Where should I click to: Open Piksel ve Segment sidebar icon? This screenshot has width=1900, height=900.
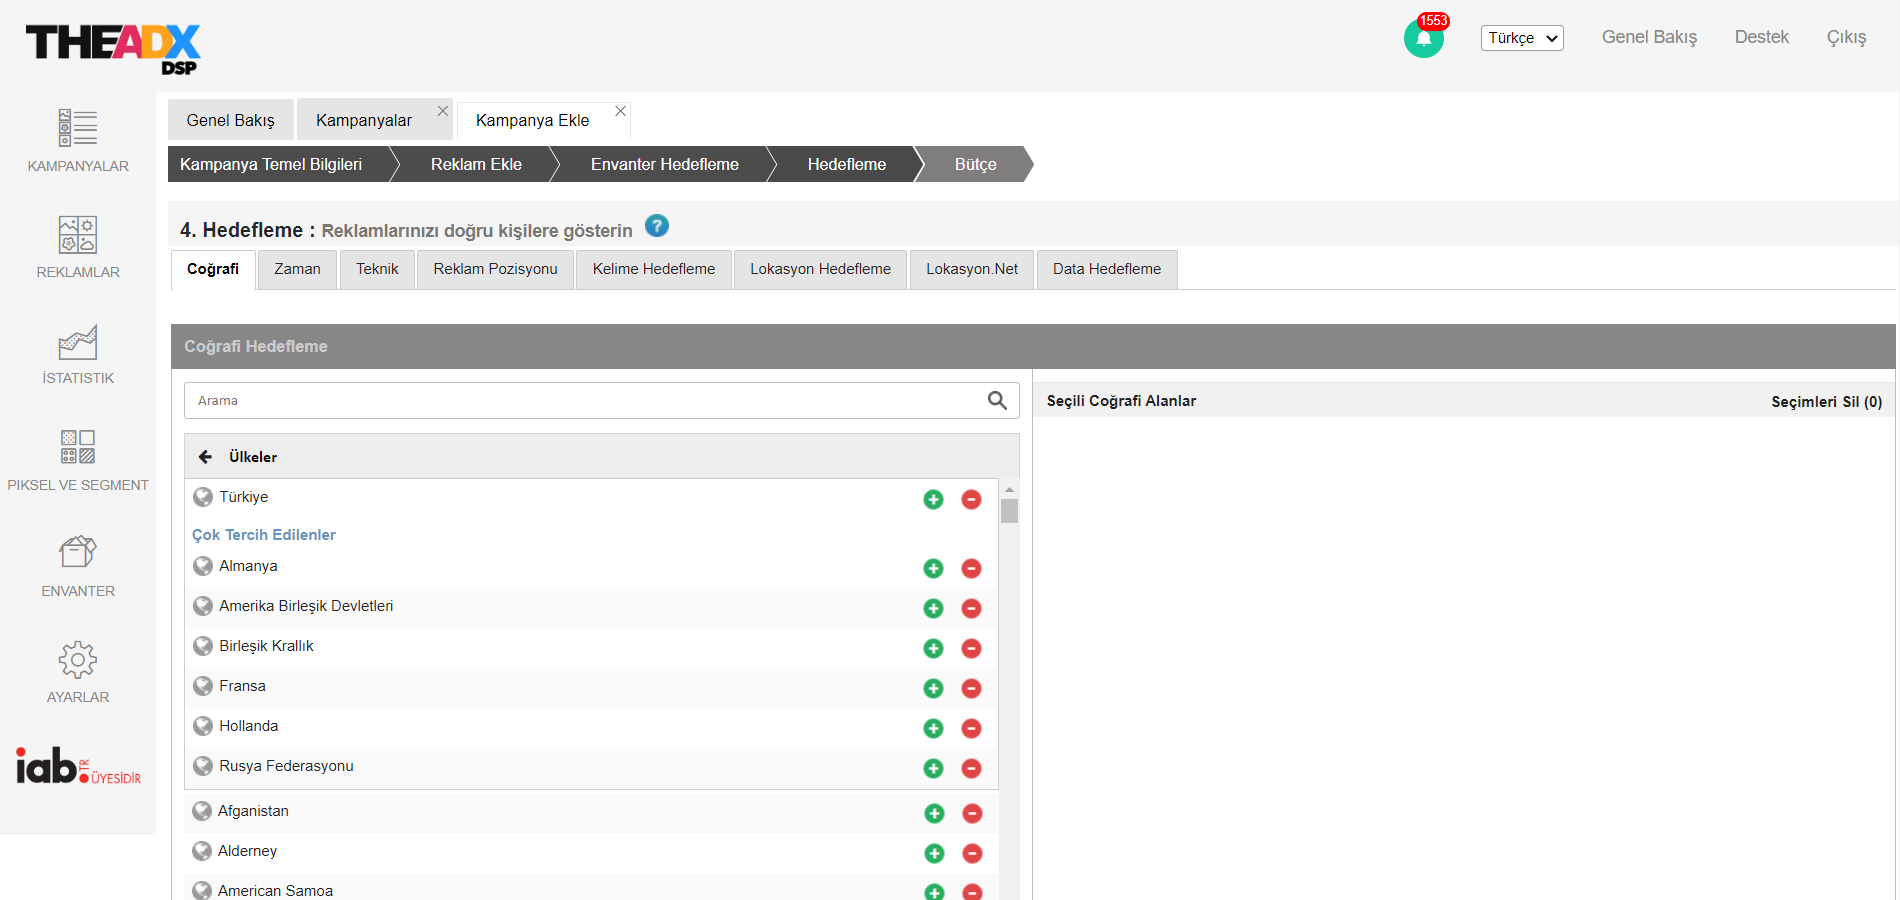click(78, 447)
